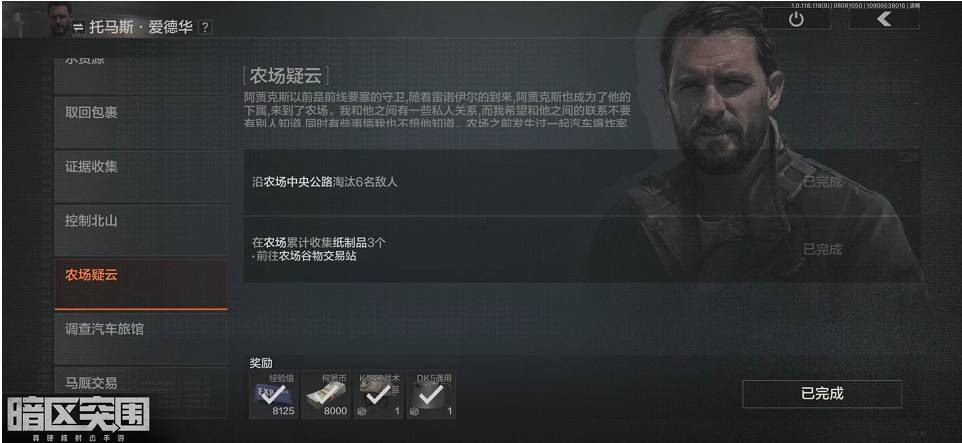Select the tactical vest reward icon
This screenshot has width=962, height=443.
tap(379, 395)
